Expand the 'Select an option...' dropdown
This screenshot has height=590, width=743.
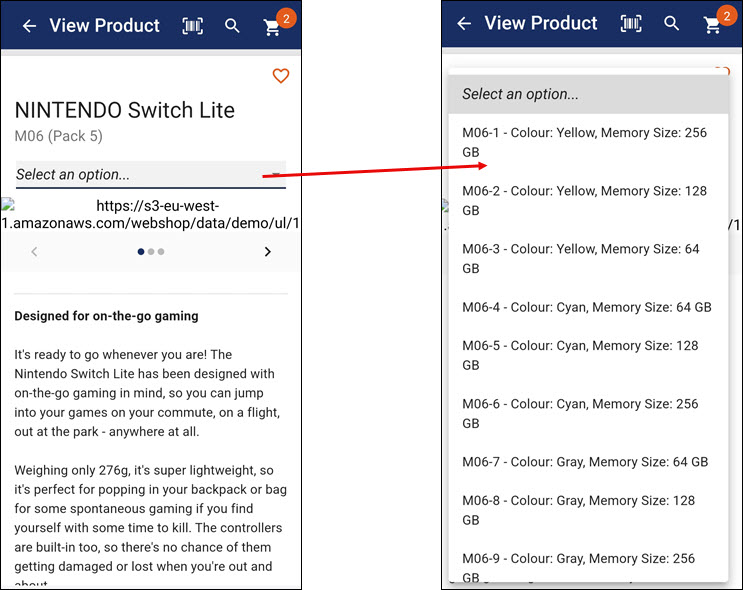150,174
